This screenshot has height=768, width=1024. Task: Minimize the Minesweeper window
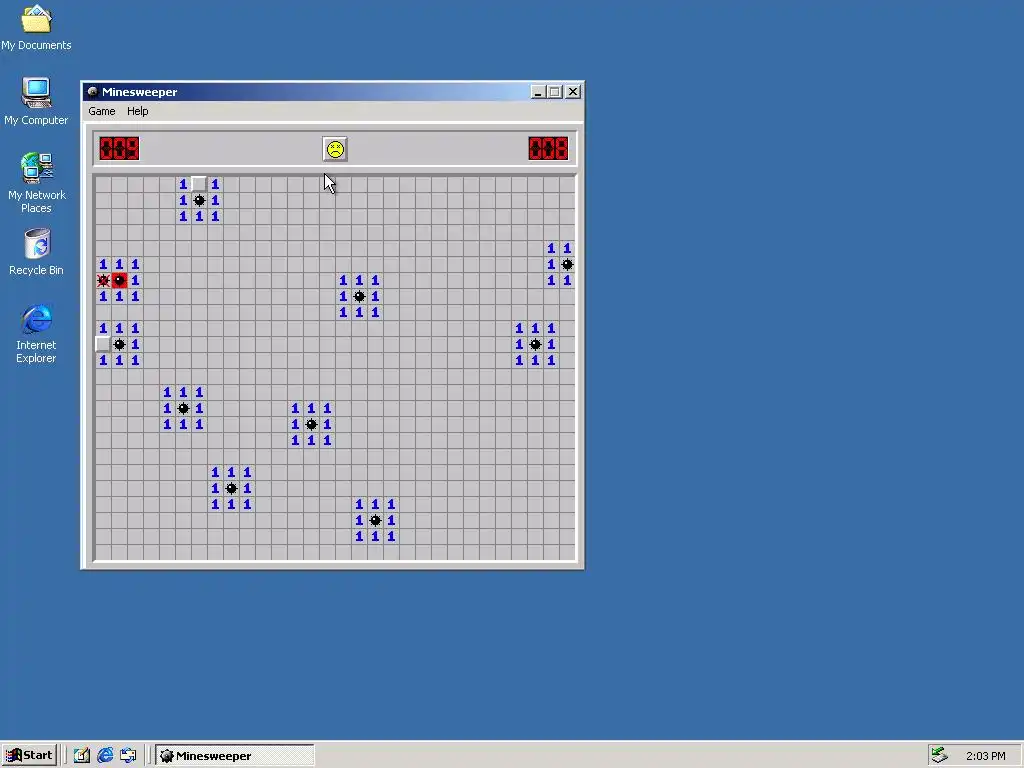click(537, 92)
